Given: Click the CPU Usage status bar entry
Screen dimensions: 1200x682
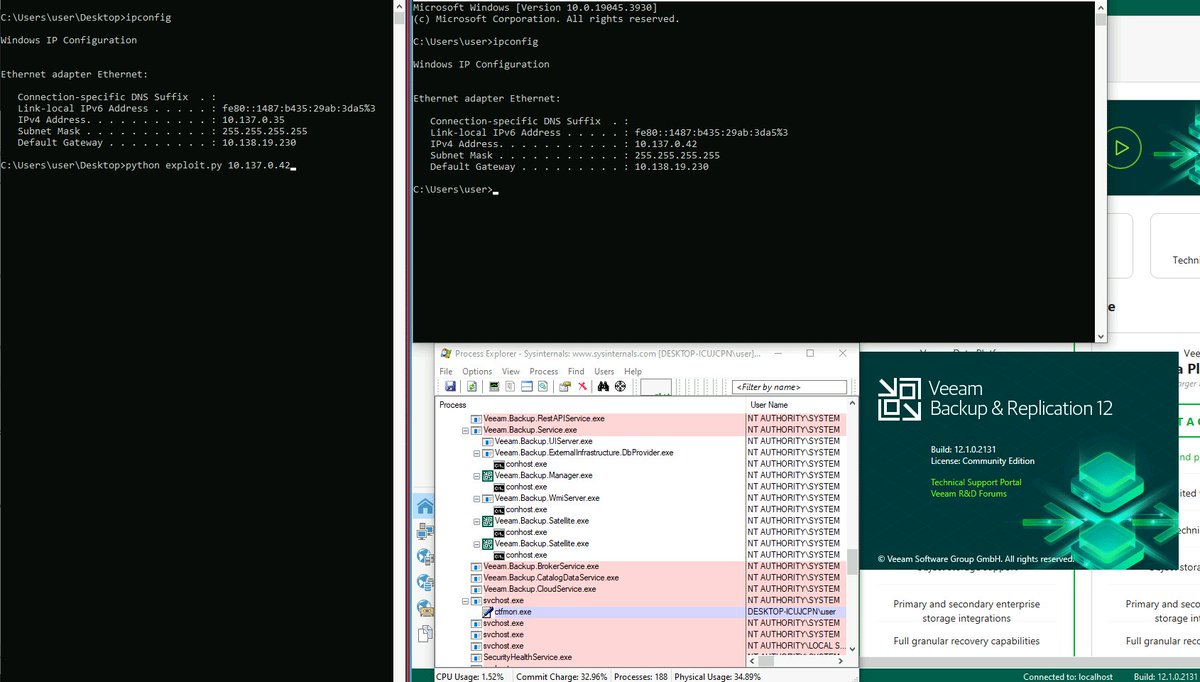Looking at the screenshot, I should coord(471,677).
